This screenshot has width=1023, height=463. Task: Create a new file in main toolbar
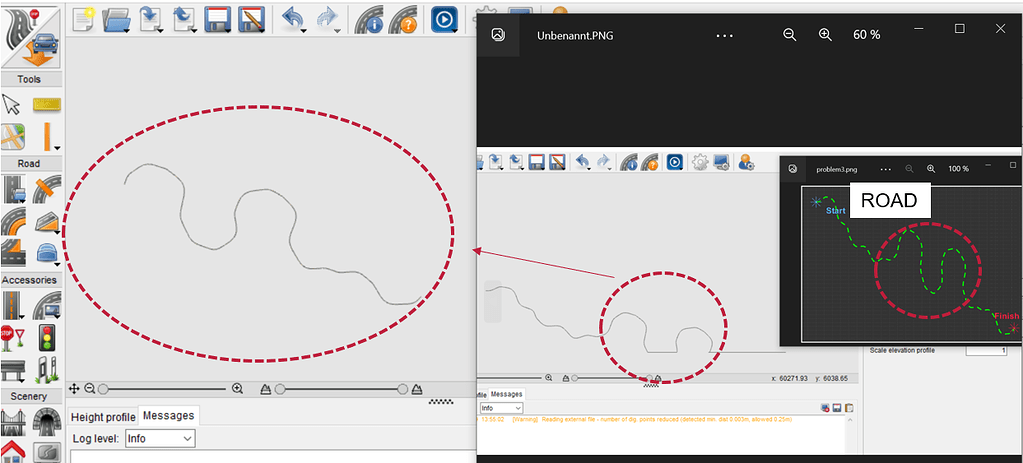pyautogui.click(x=83, y=19)
